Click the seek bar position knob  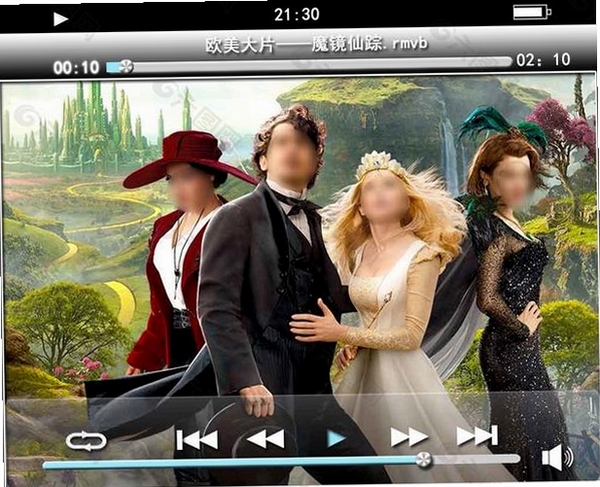click(x=126, y=66)
